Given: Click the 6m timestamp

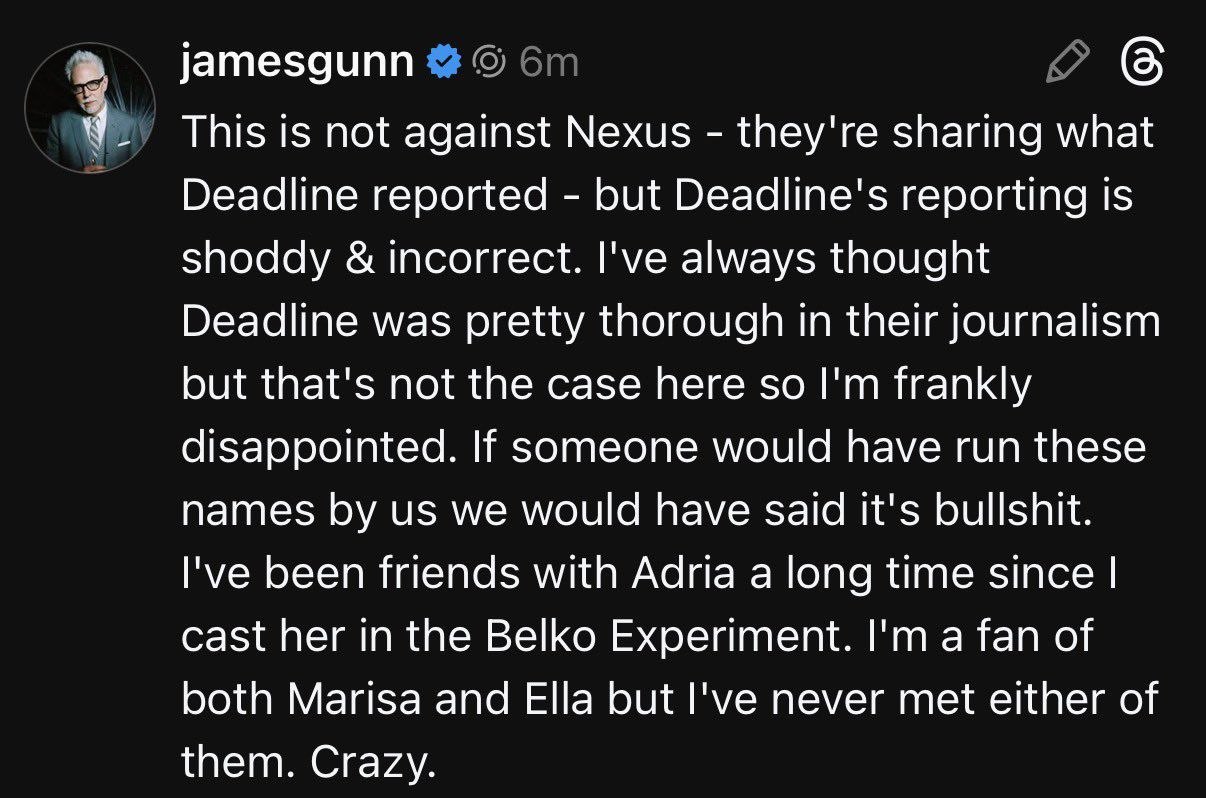Looking at the screenshot, I should point(549,64).
